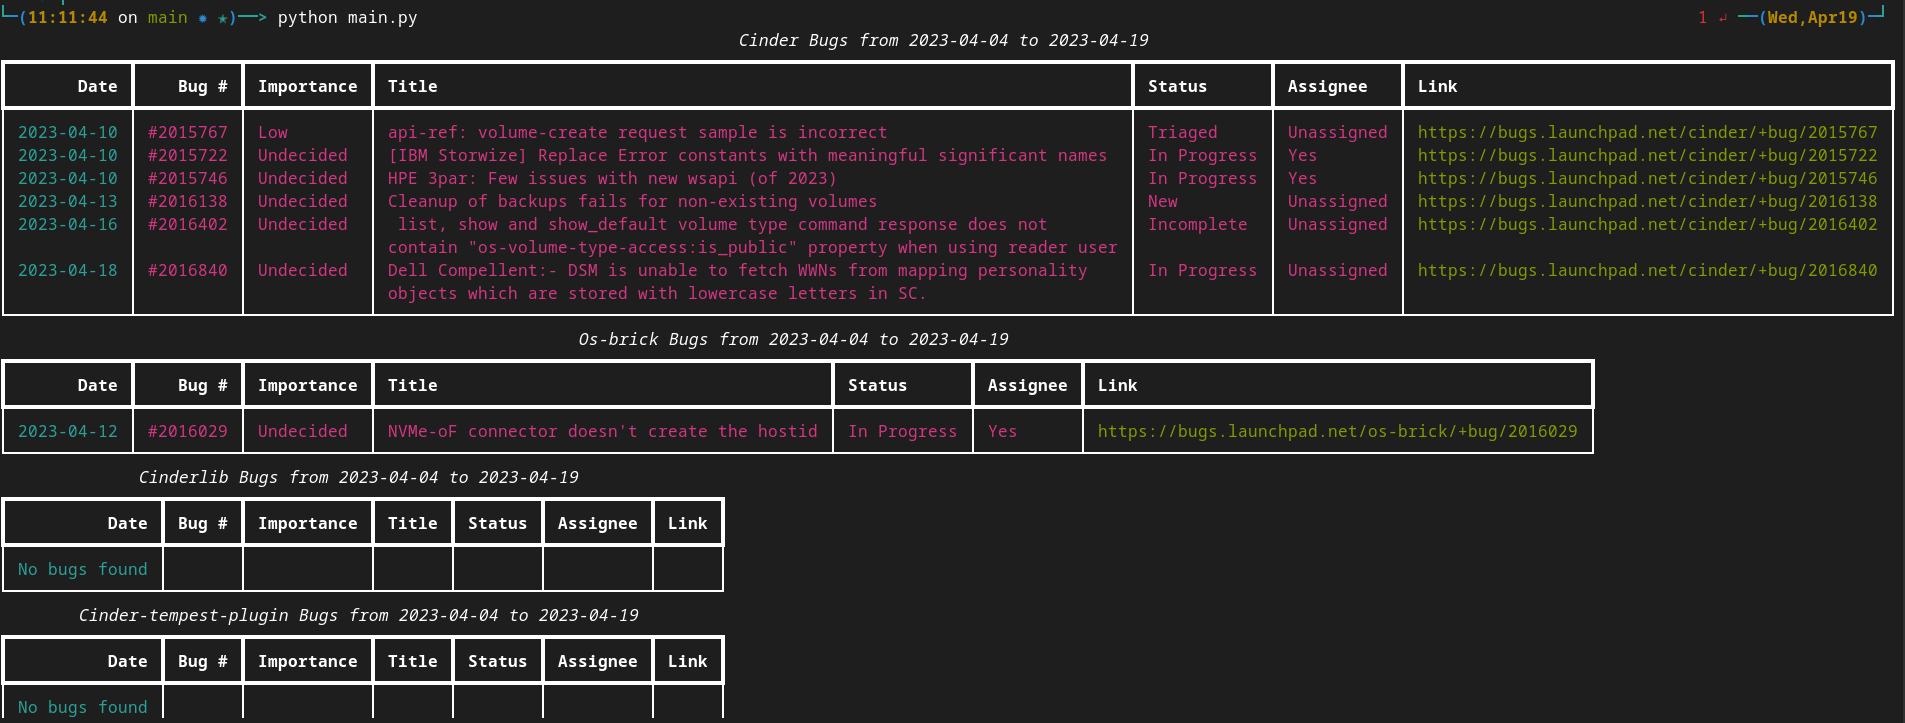Screen dimensions: 1905x723
Task: Click 'No bugs found' in Cinderlib table
Action: [82, 569]
